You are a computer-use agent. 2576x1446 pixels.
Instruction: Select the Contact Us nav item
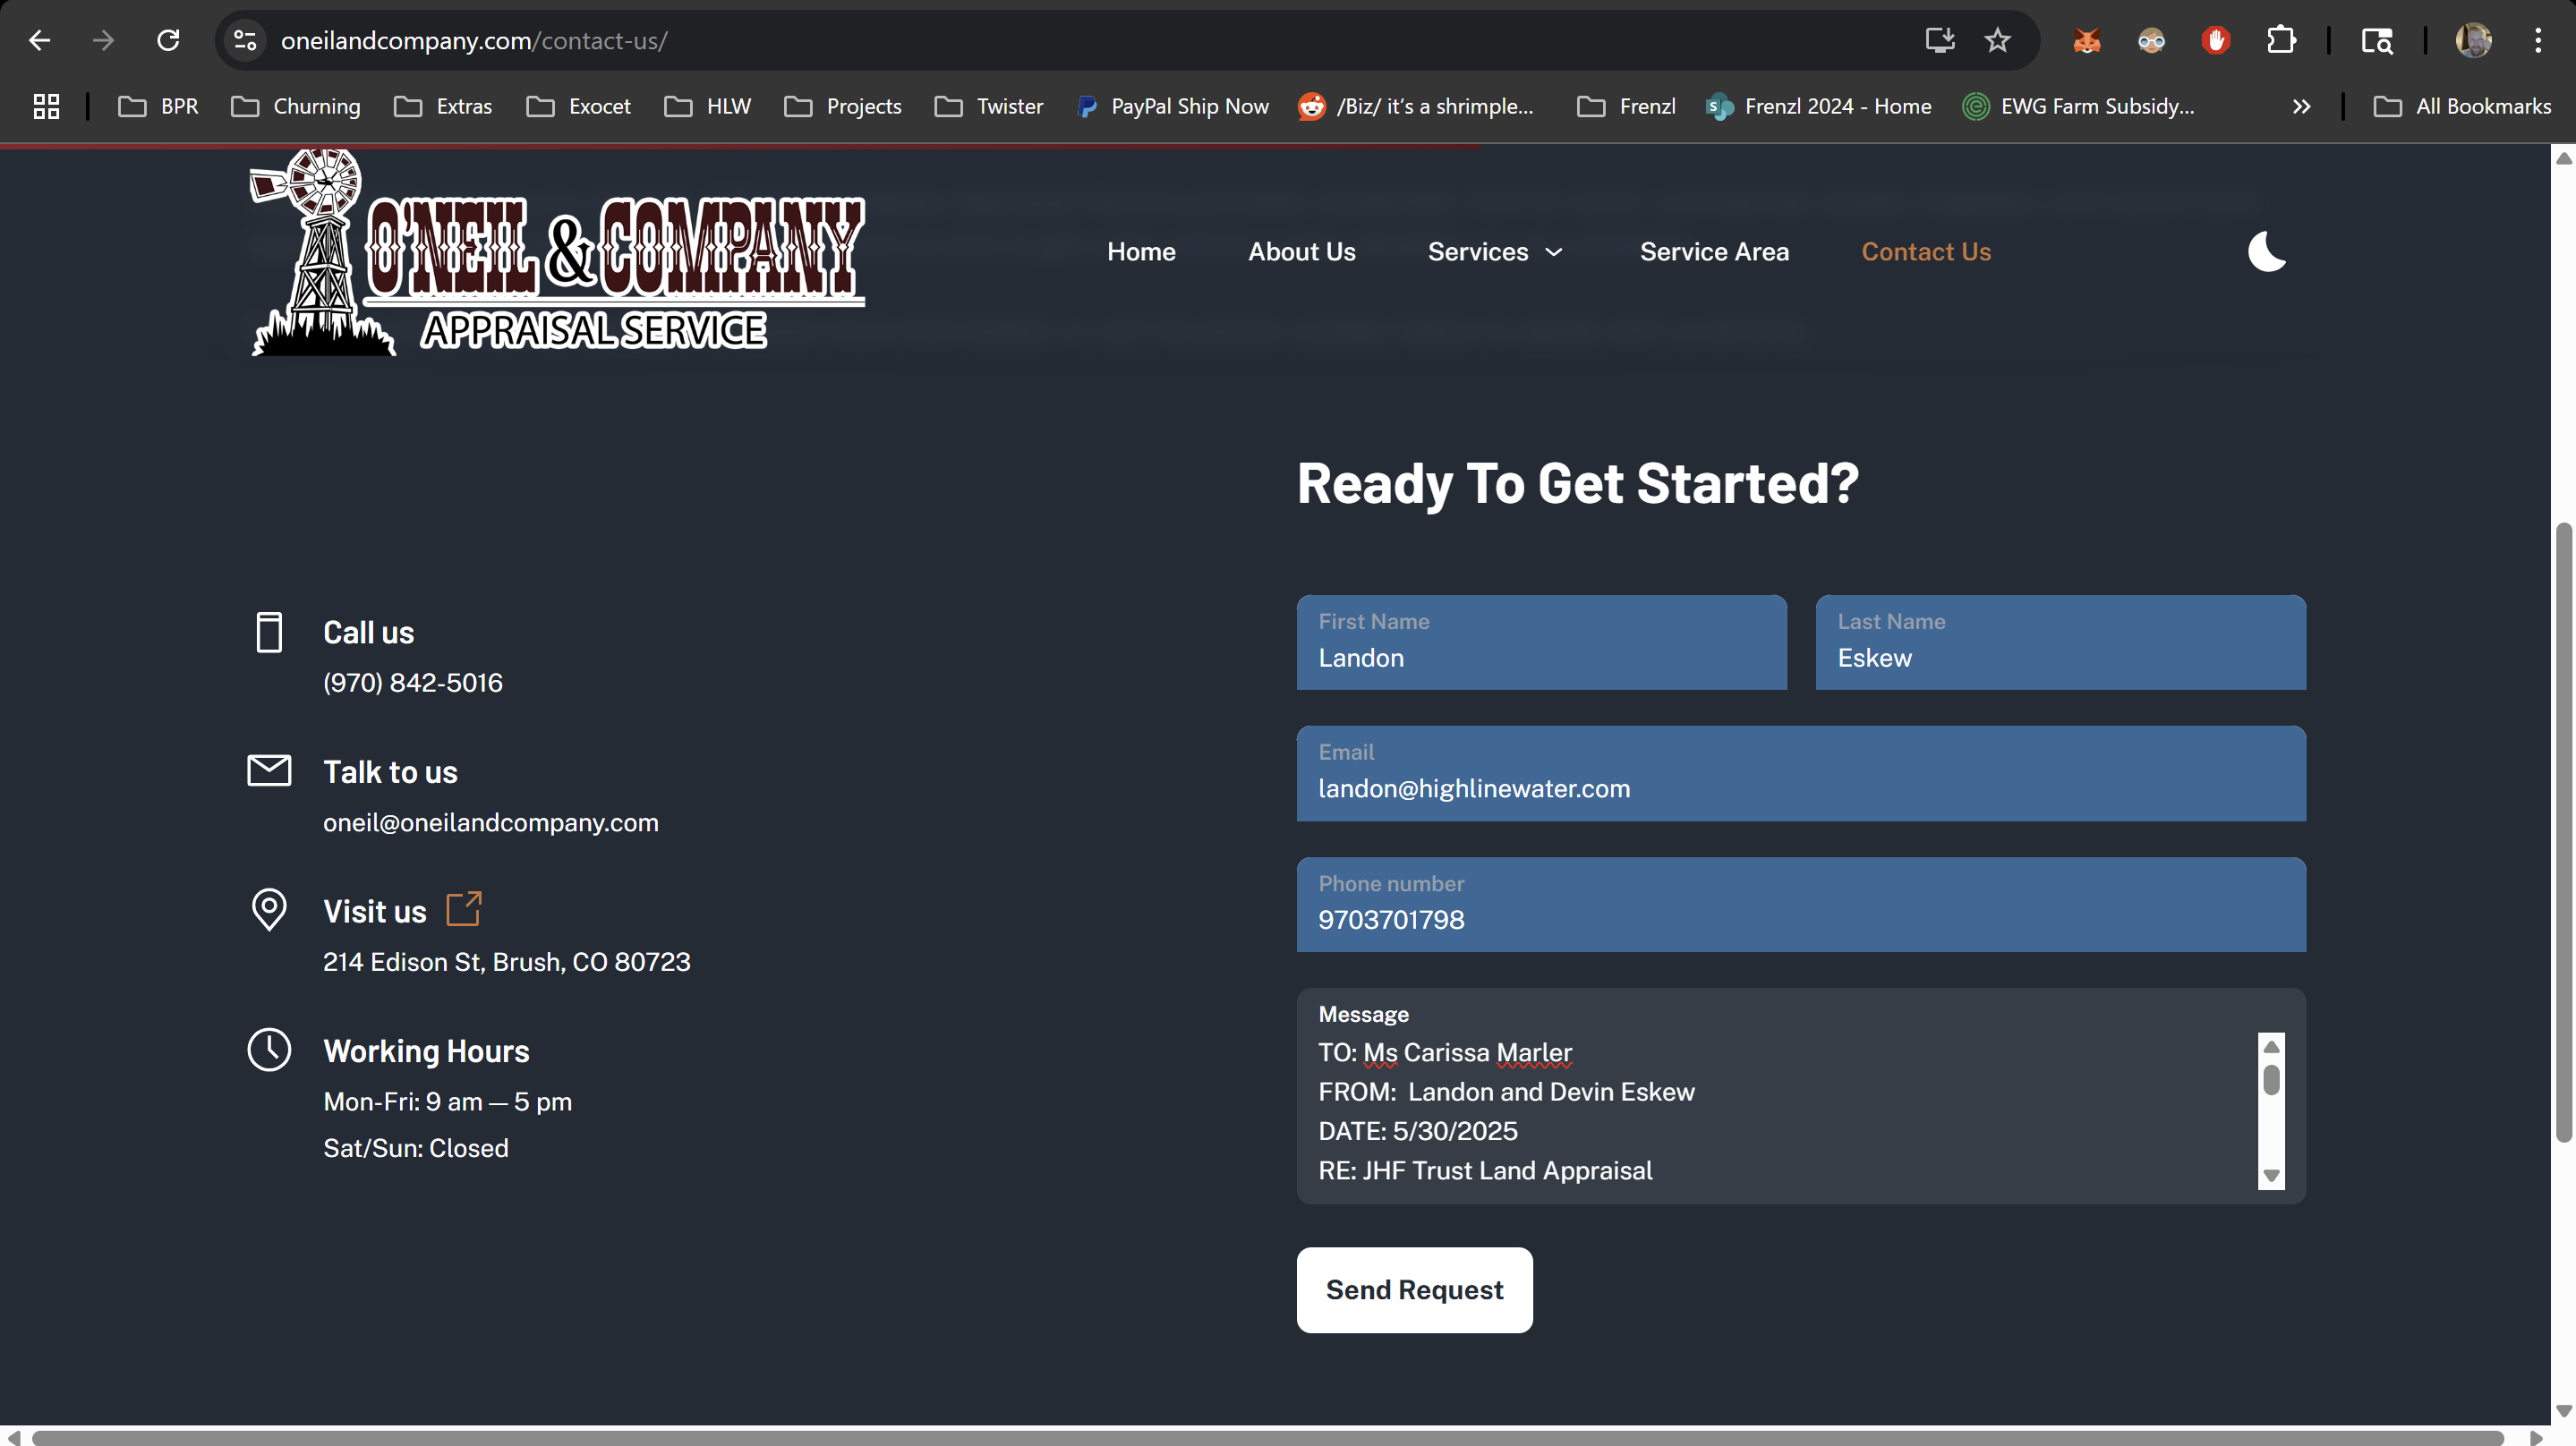click(x=1925, y=252)
